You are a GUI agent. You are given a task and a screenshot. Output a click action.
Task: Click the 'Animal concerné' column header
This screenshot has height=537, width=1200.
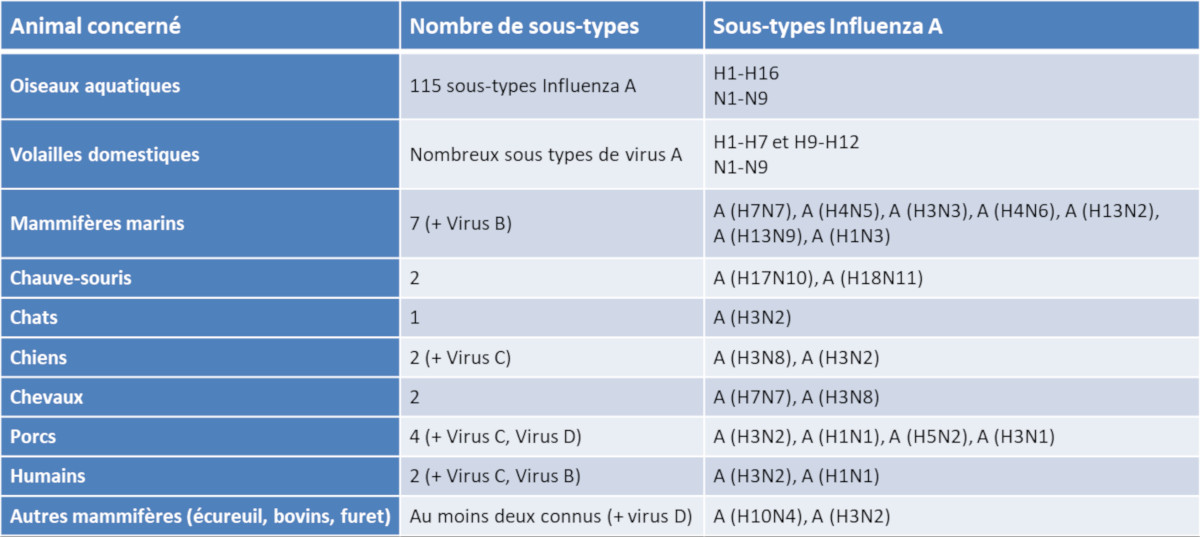(96, 27)
